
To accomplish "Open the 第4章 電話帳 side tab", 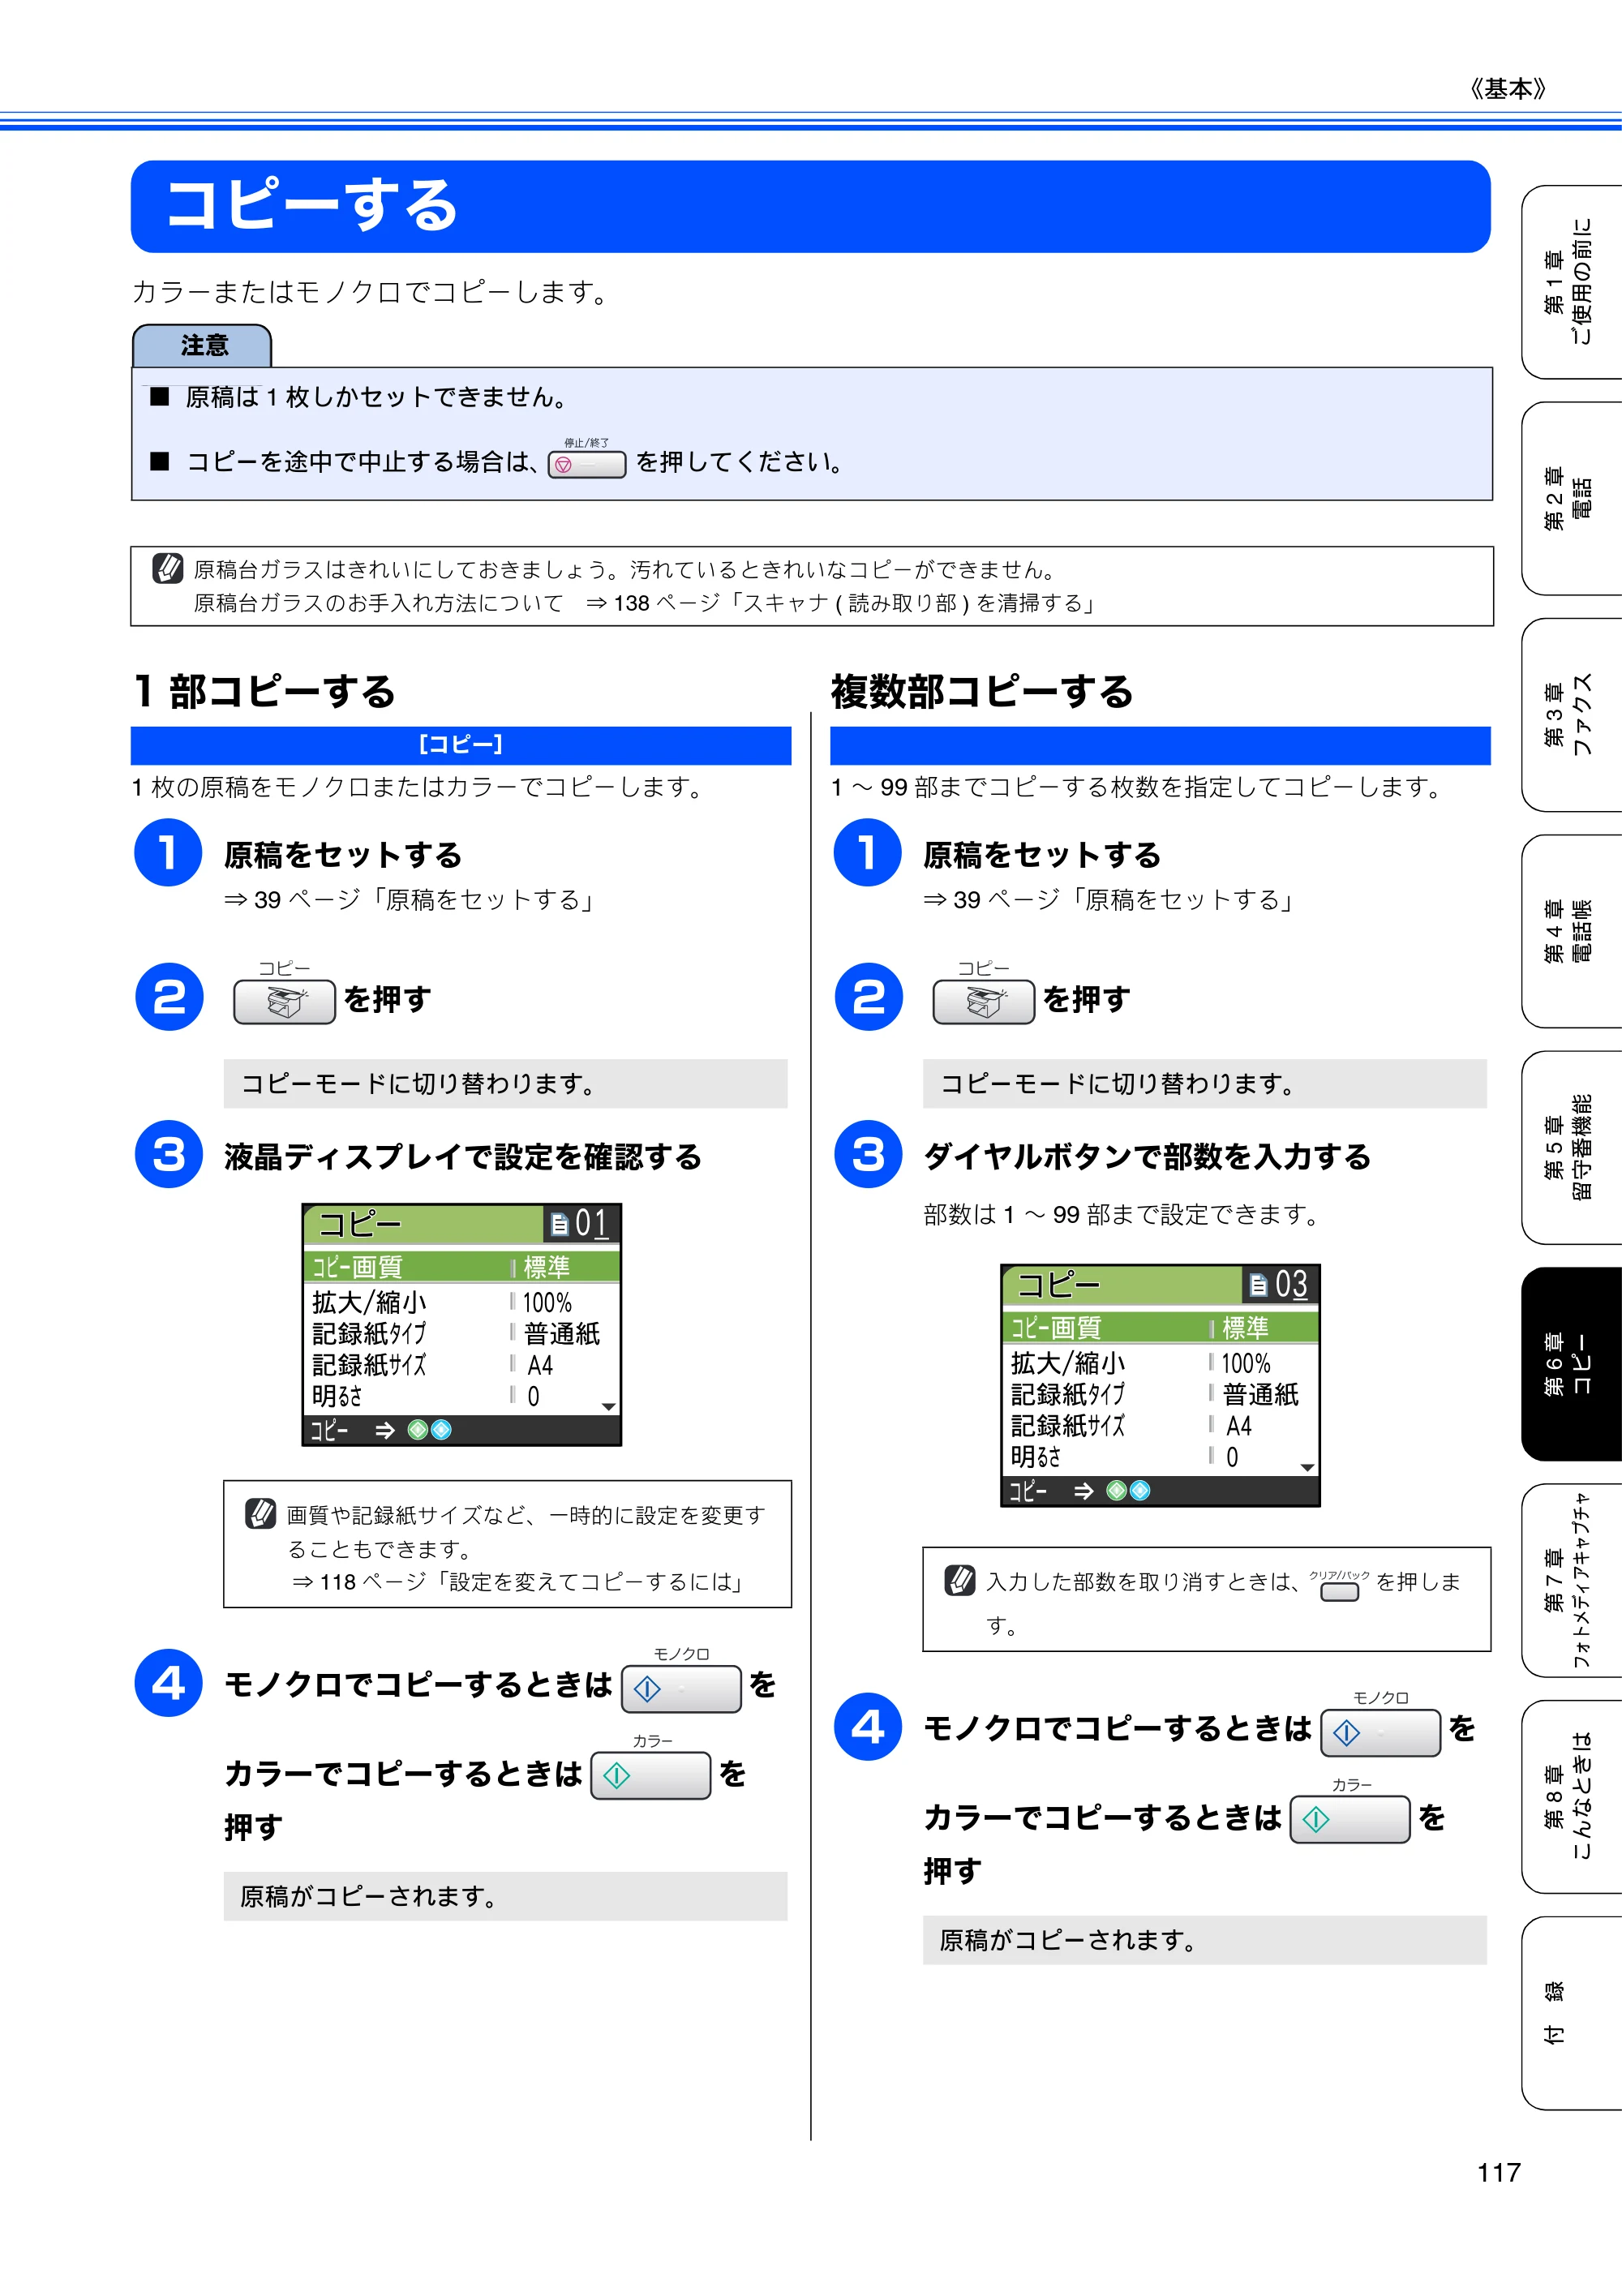I will tap(1571, 931).
